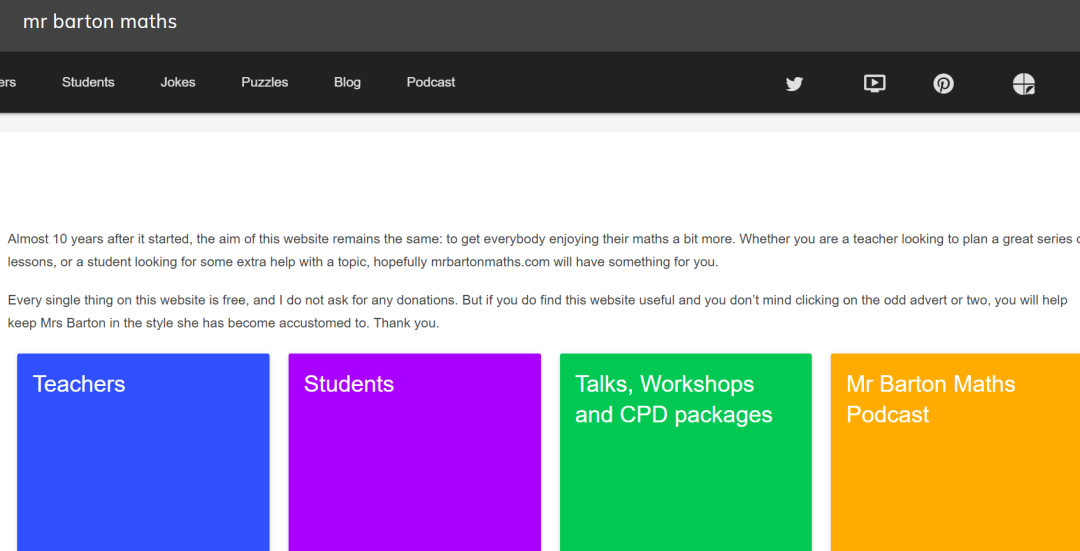Click the video screen play icon
The height and width of the screenshot is (551, 1080).
click(874, 84)
